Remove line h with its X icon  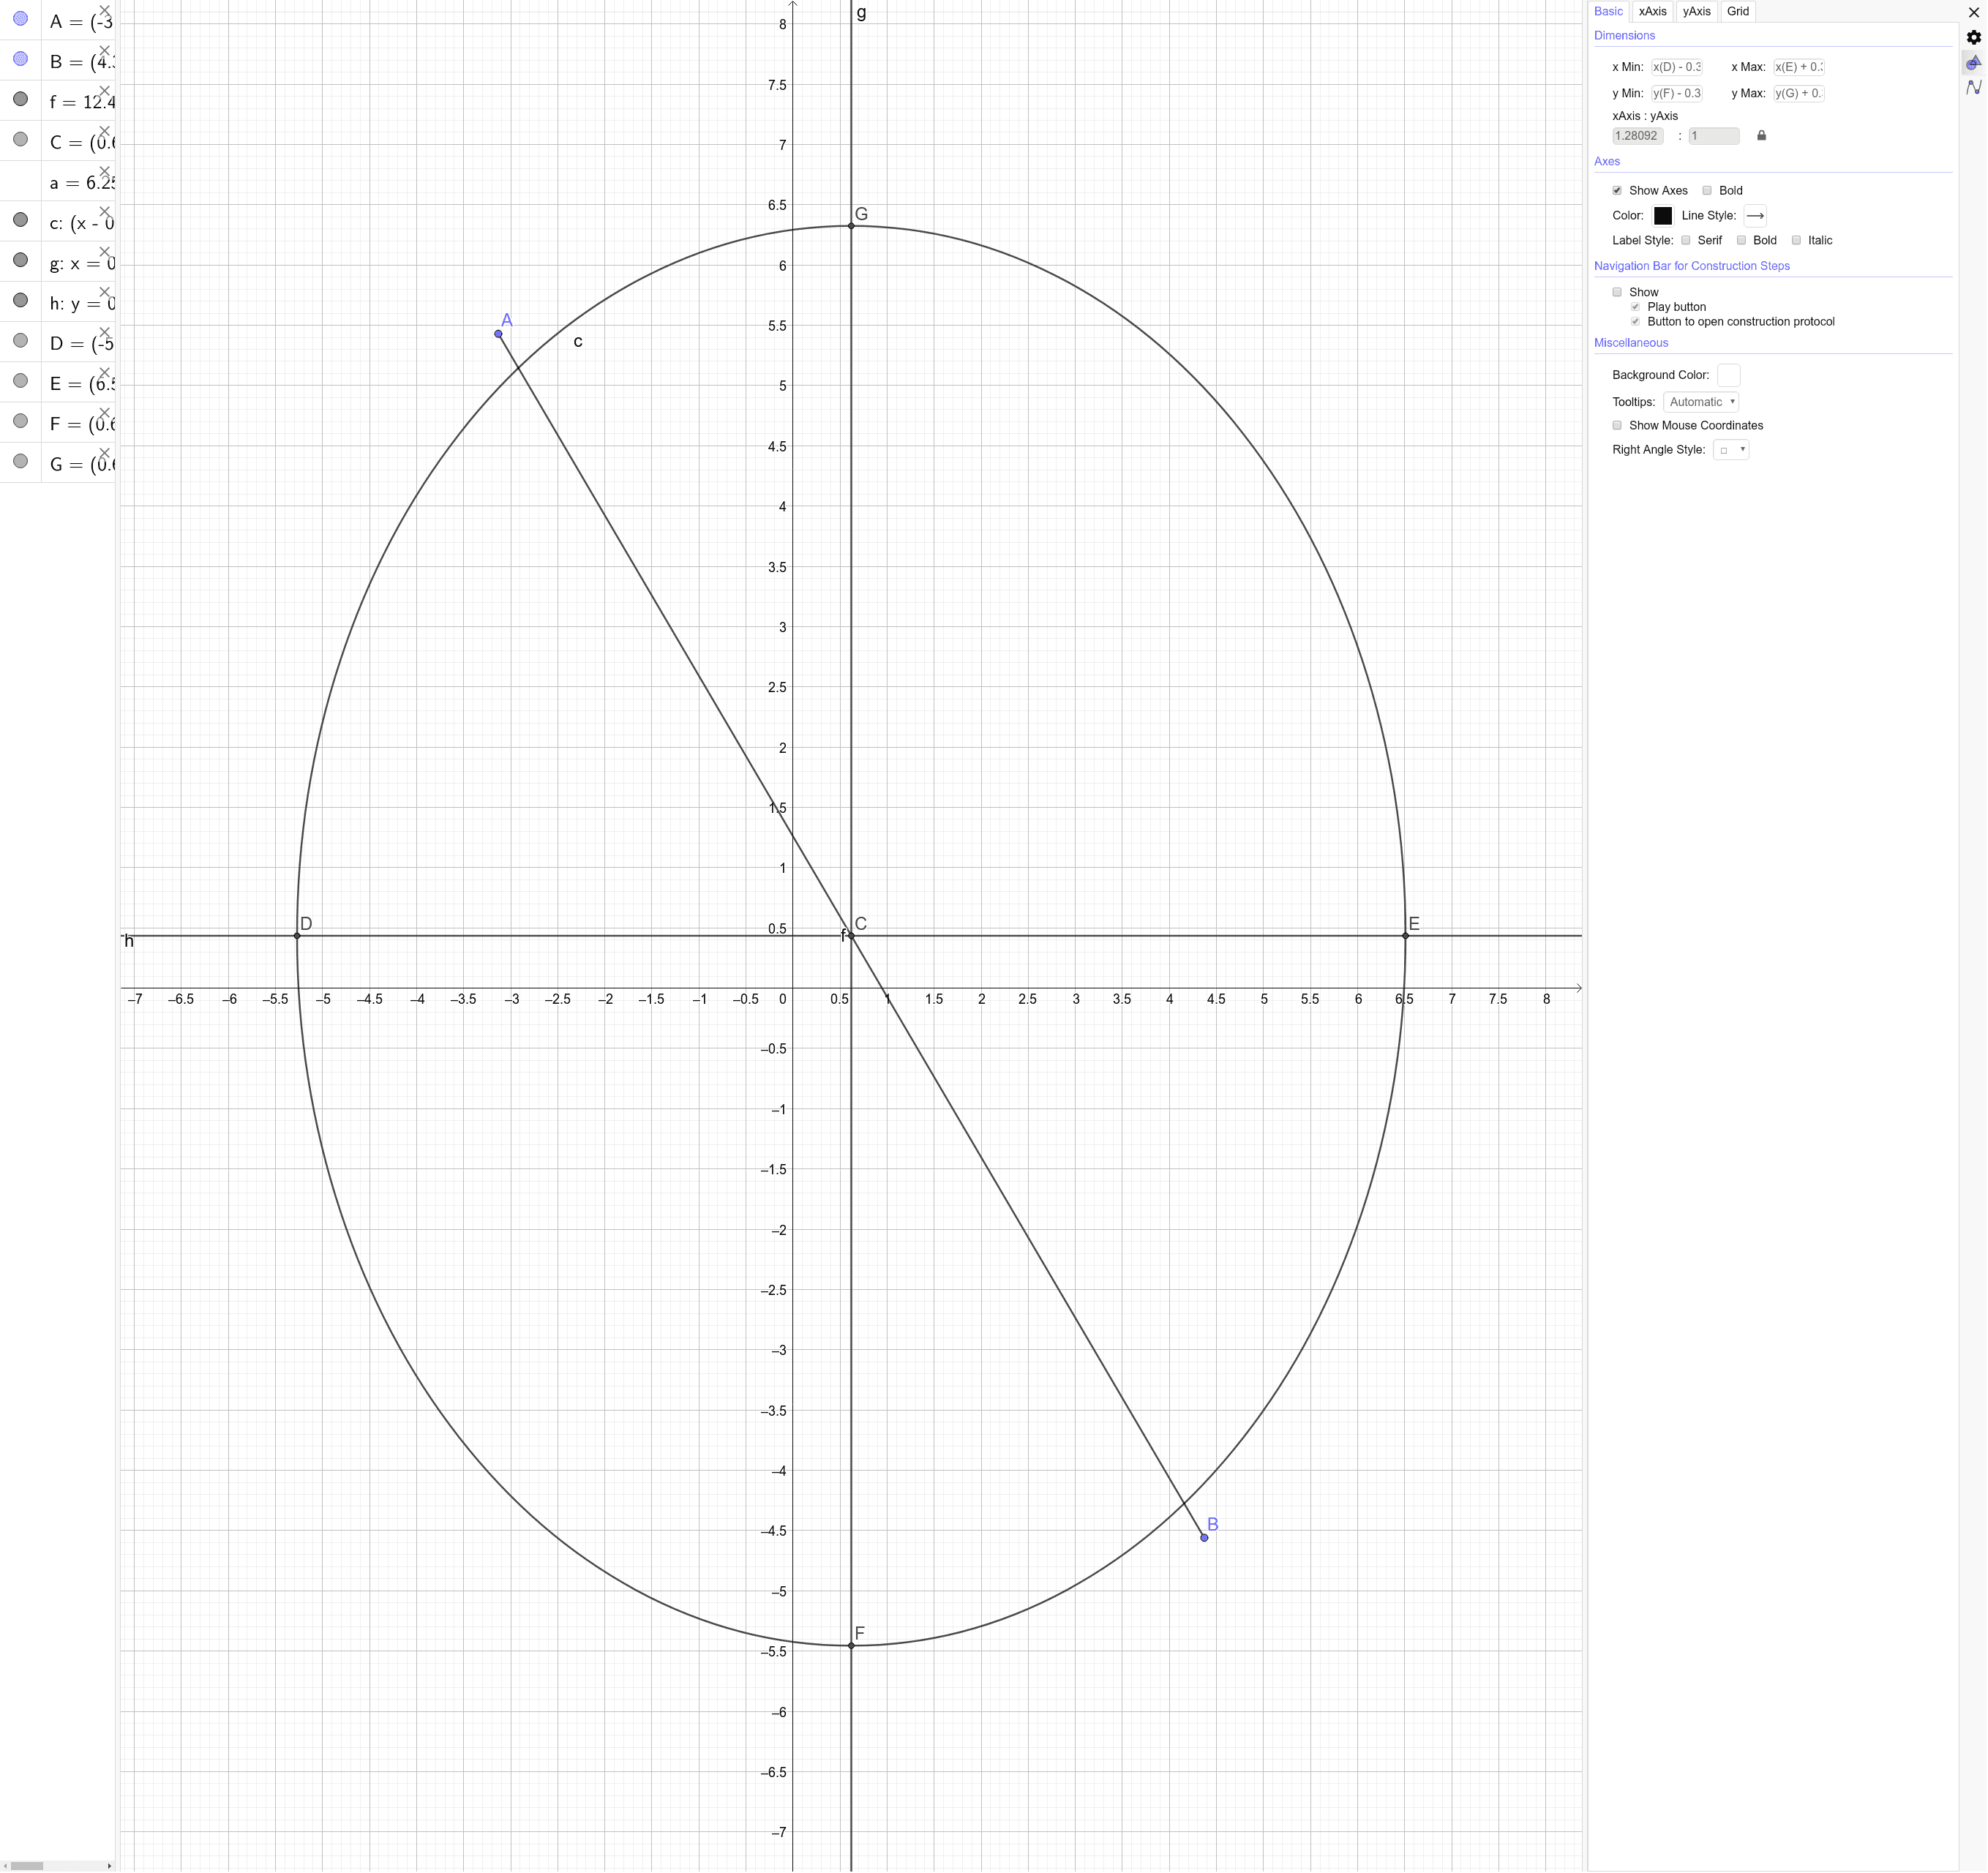click(105, 293)
